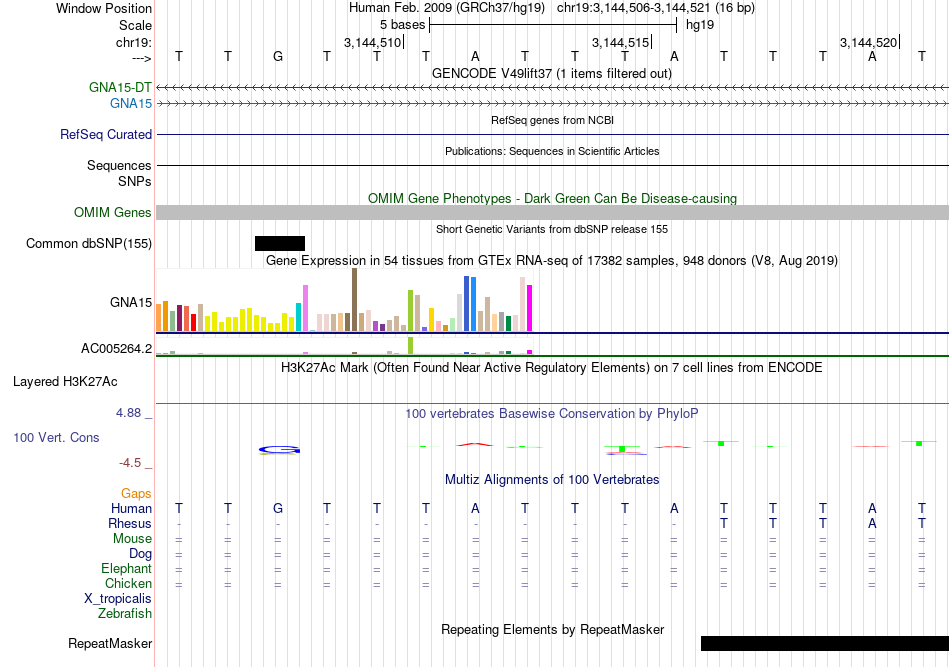Viewport: 950px width, 667px height.
Task: Click 'Publications: Sequences in Scientific Articles' title
Action: pos(552,151)
